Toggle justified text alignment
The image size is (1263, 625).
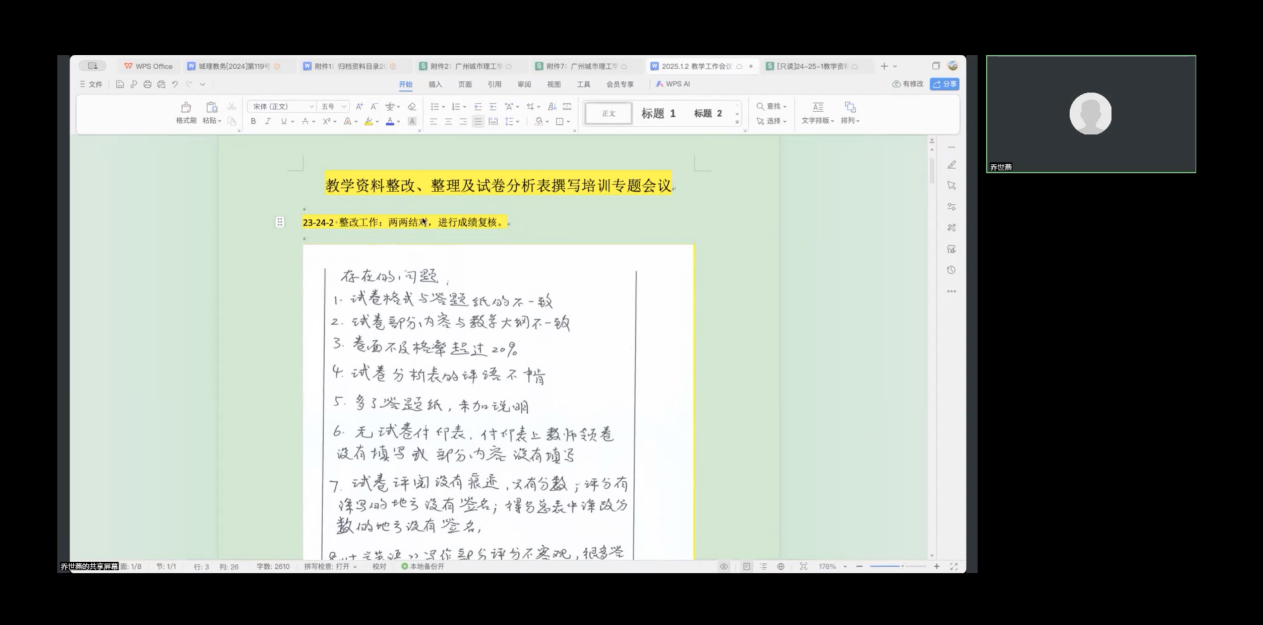(x=478, y=121)
